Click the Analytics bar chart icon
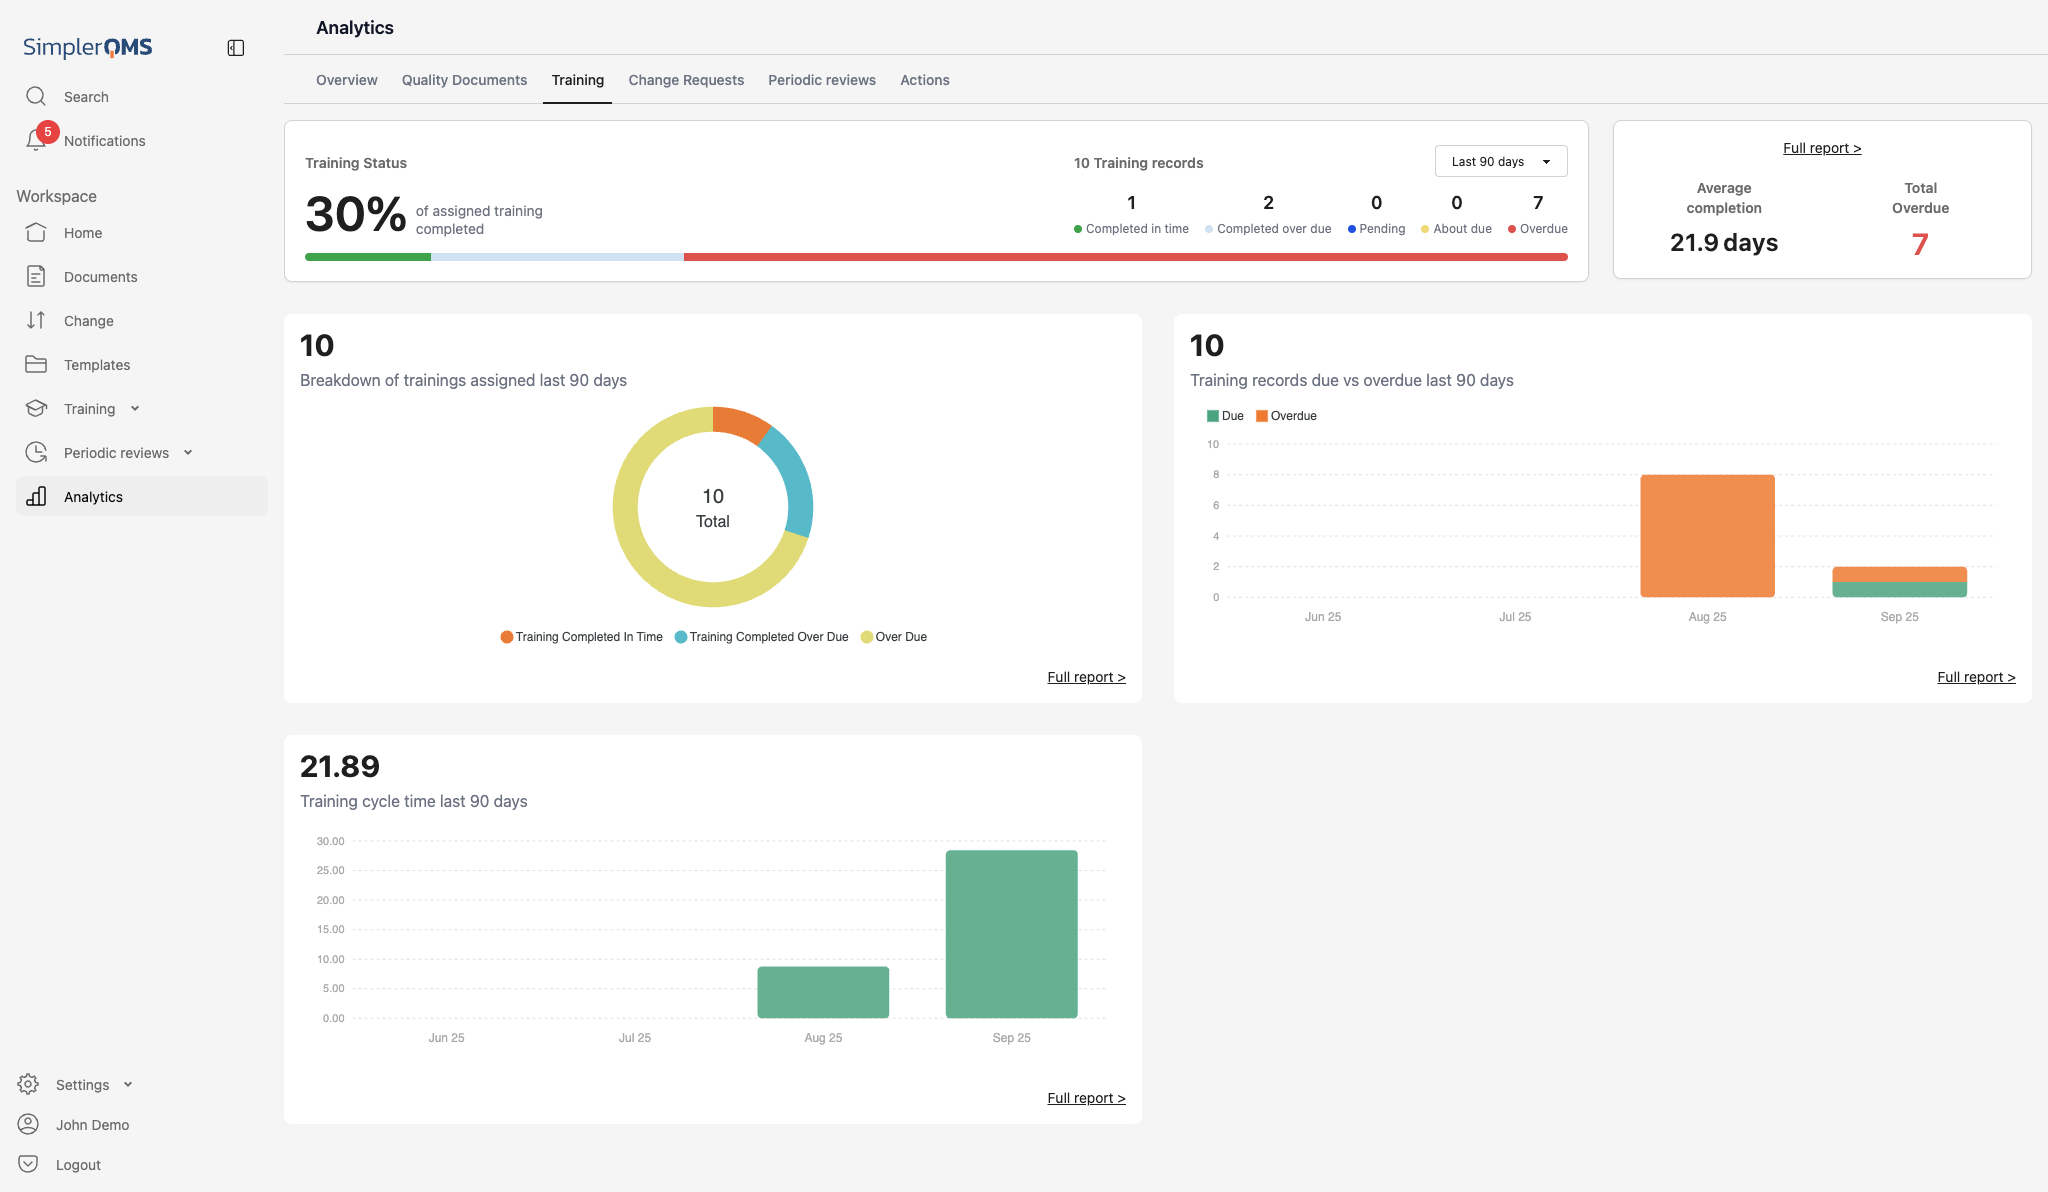Image resolution: width=2048 pixels, height=1192 pixels. (x=36, y=496)
